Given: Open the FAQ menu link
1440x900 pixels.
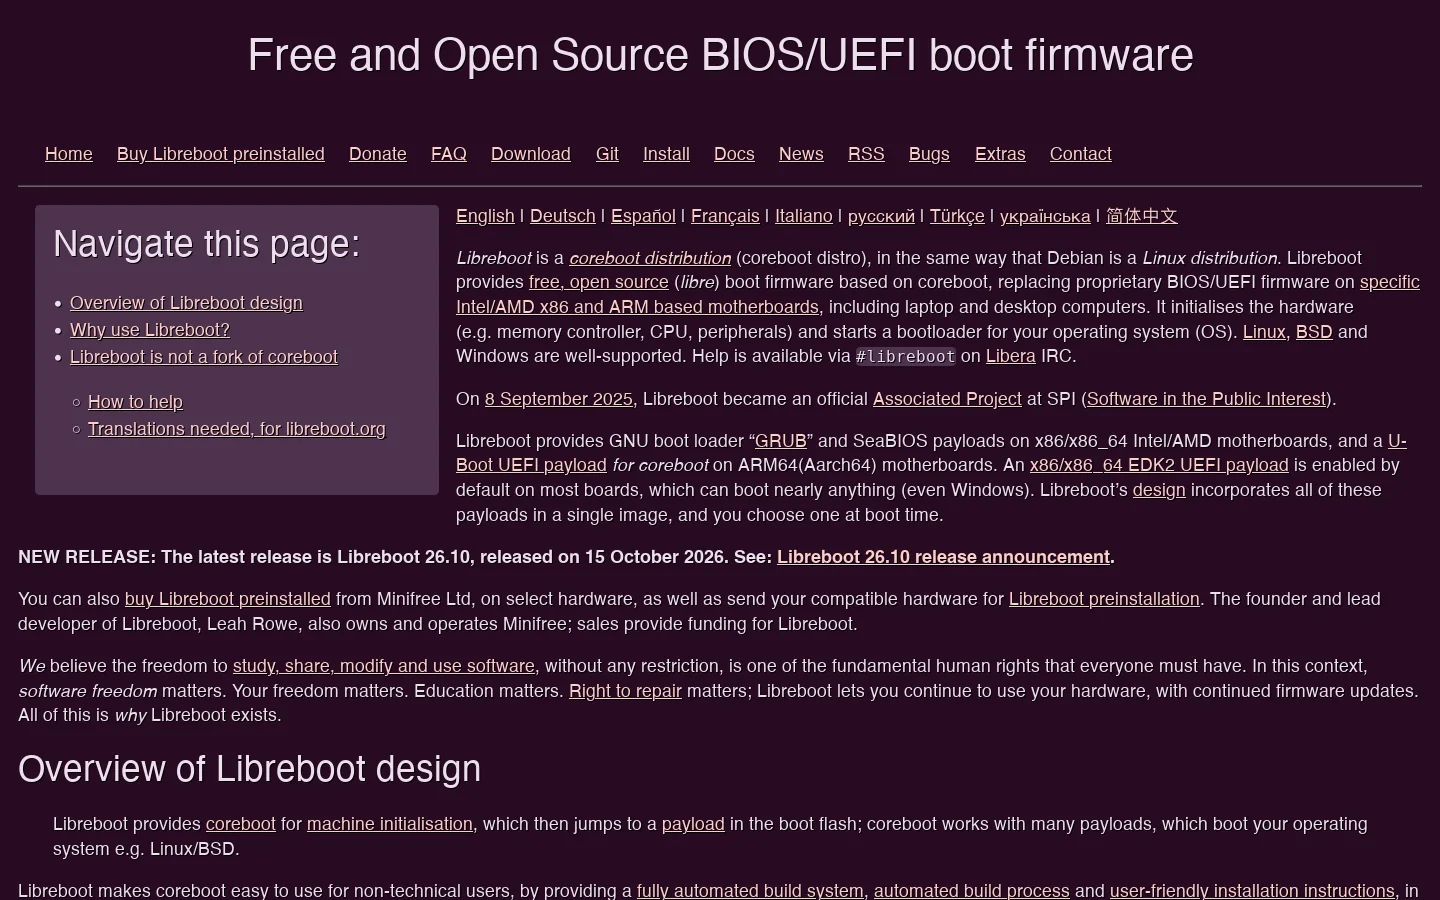Looking at the screenshot, I should (x=449, y=154).
